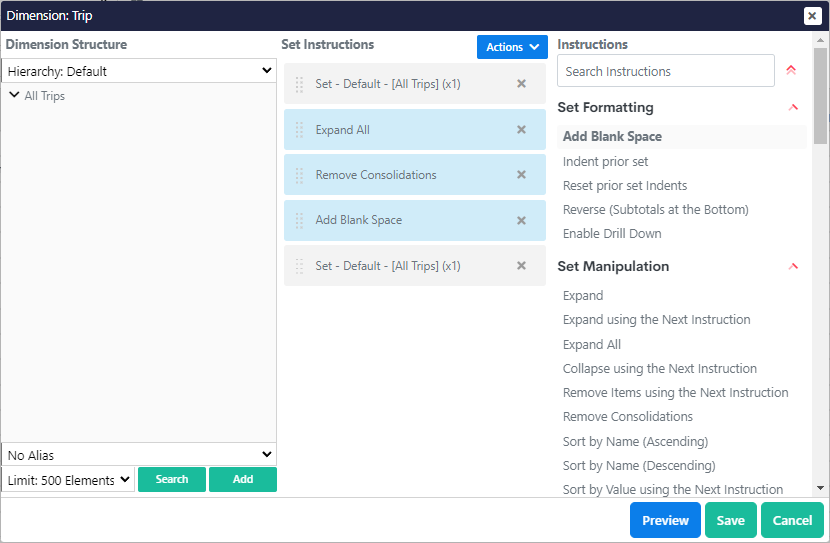Remove the first Set - Default instruction

pos(521,84)
